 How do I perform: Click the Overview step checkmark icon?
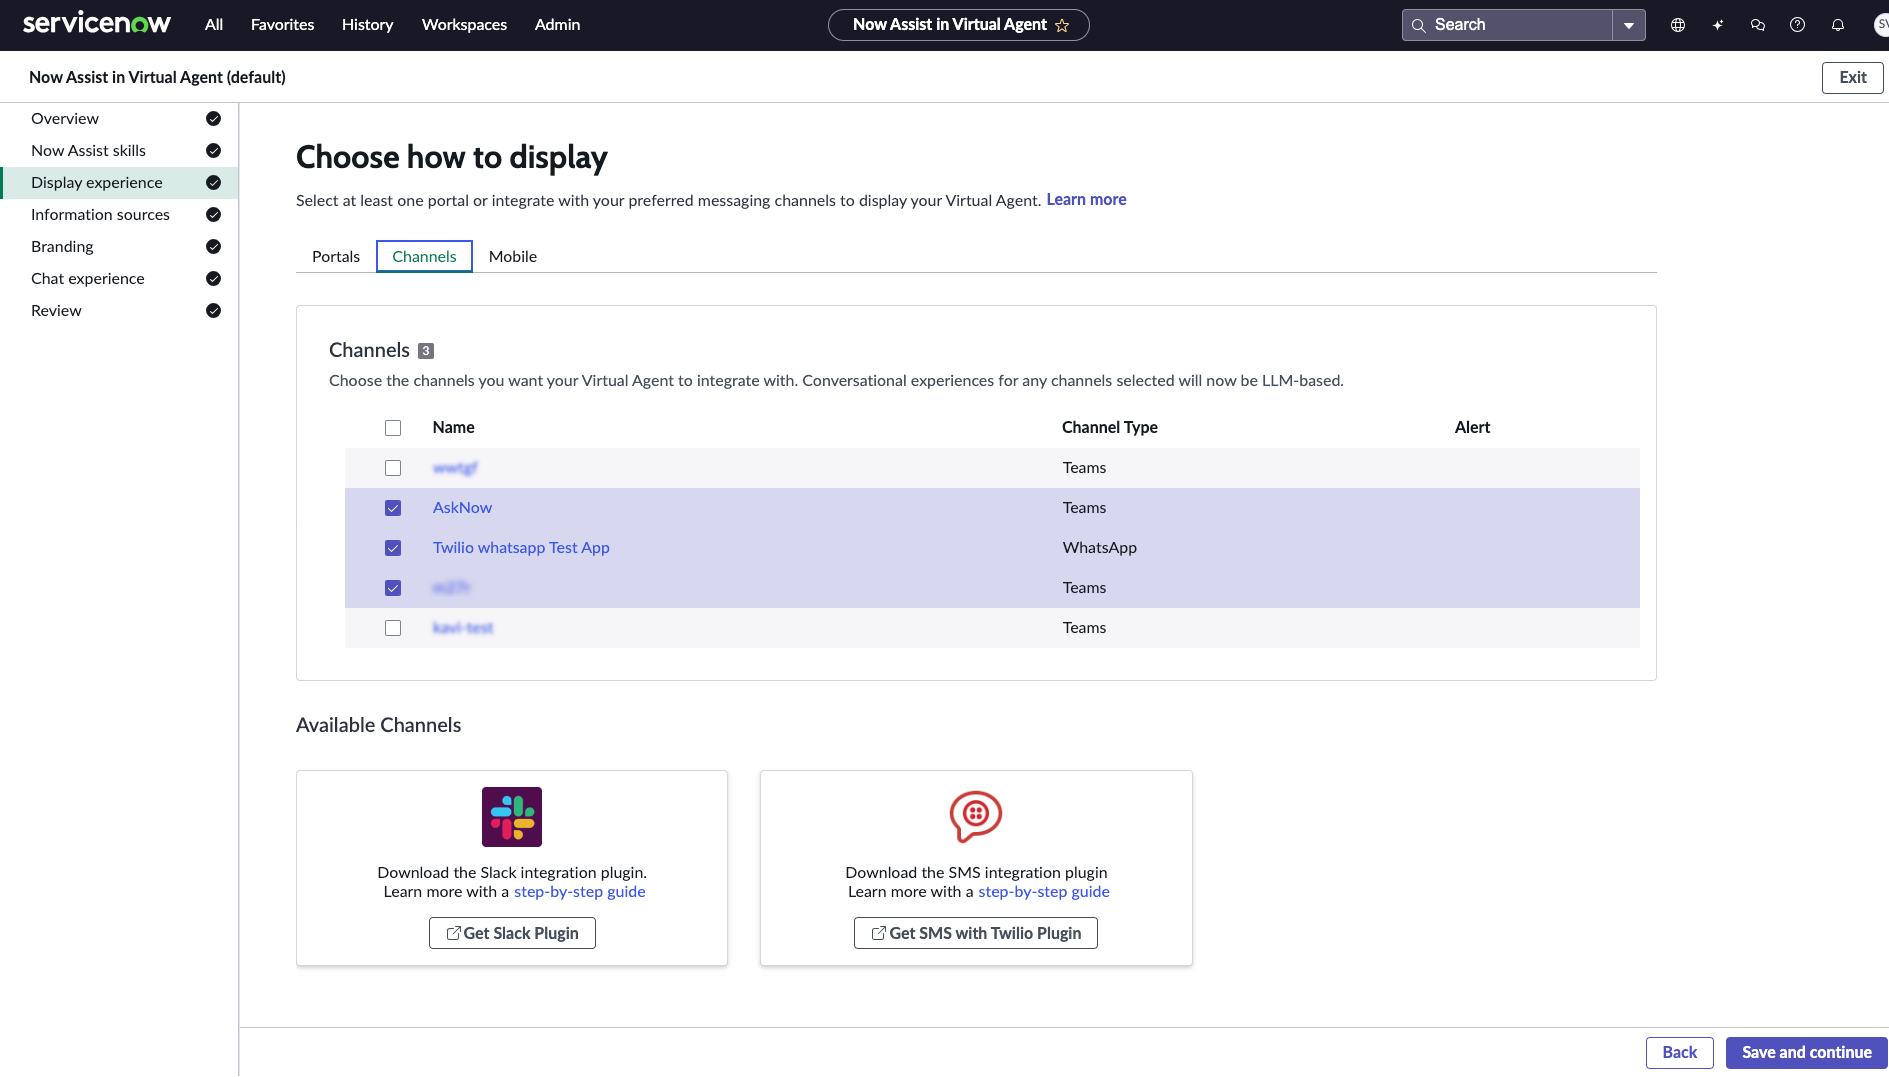tap(213, 118)
